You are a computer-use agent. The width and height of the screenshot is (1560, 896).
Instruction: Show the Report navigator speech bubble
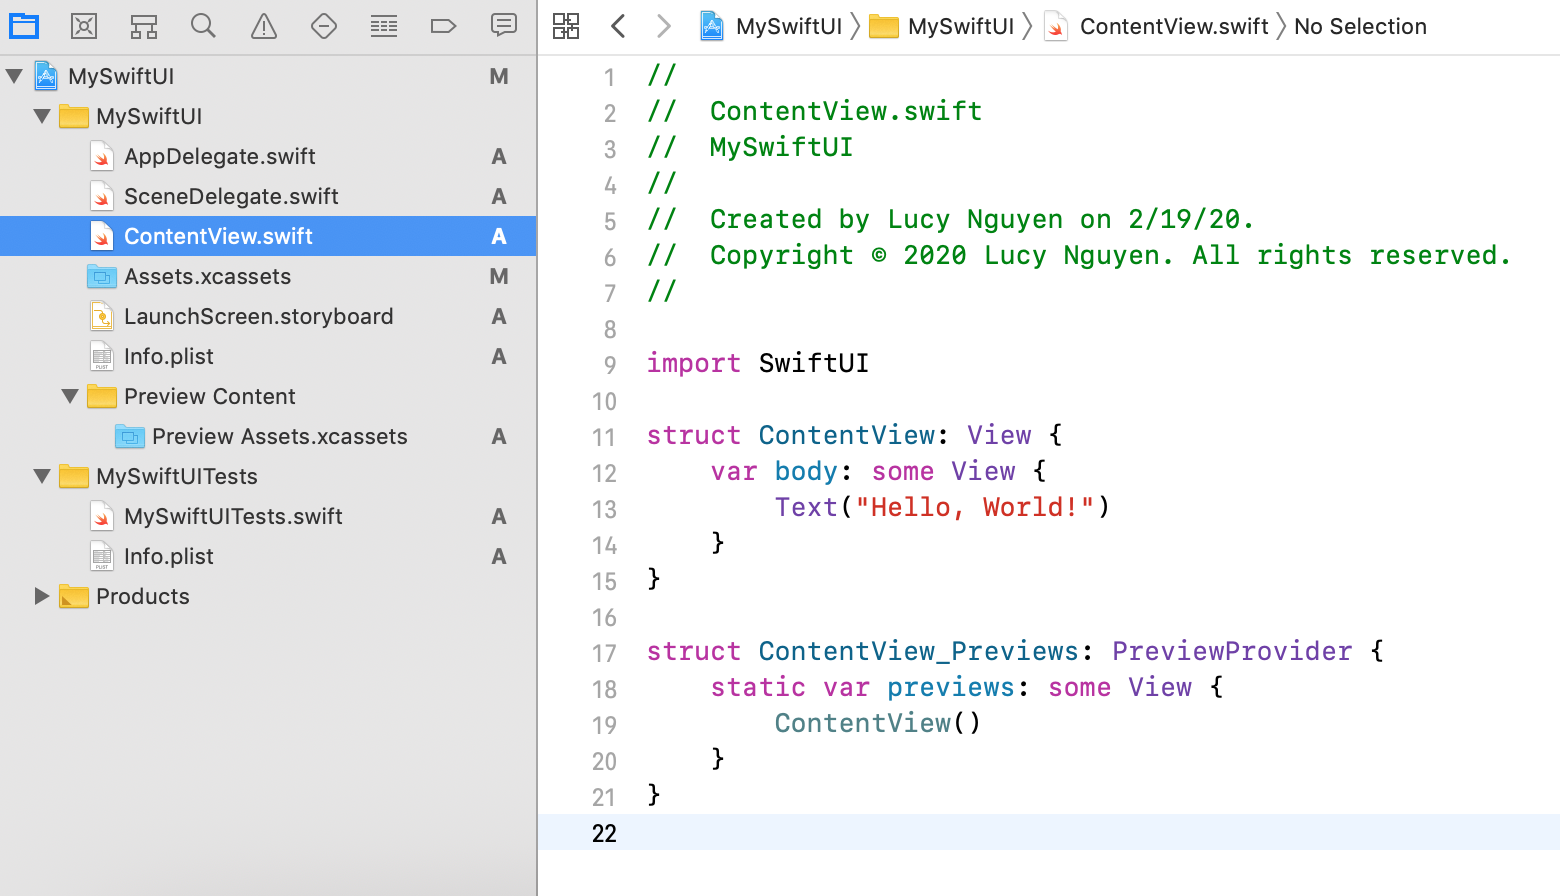pyautogui.click(x=504, y=26)
